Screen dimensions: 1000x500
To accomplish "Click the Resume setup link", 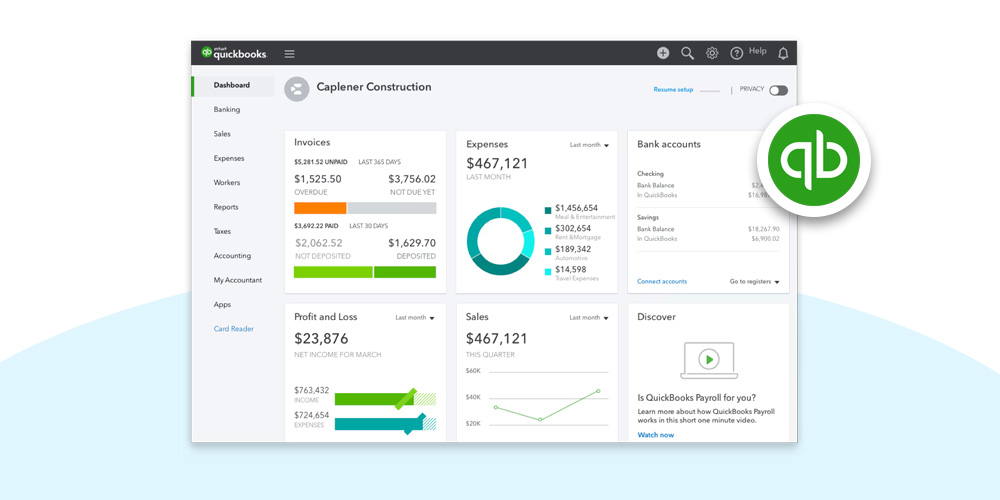I will [x=673, y=90].
